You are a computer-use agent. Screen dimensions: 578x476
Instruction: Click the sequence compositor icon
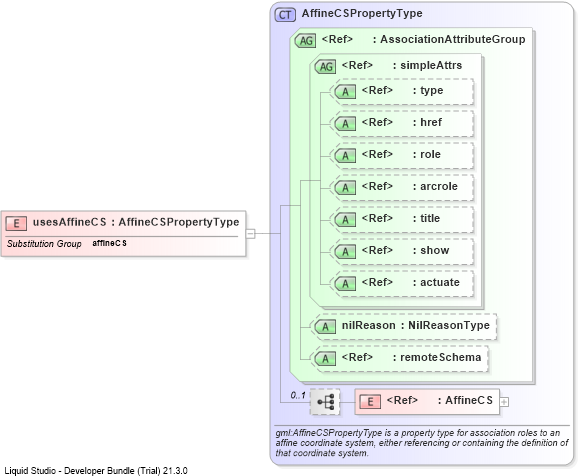[325, 402]
